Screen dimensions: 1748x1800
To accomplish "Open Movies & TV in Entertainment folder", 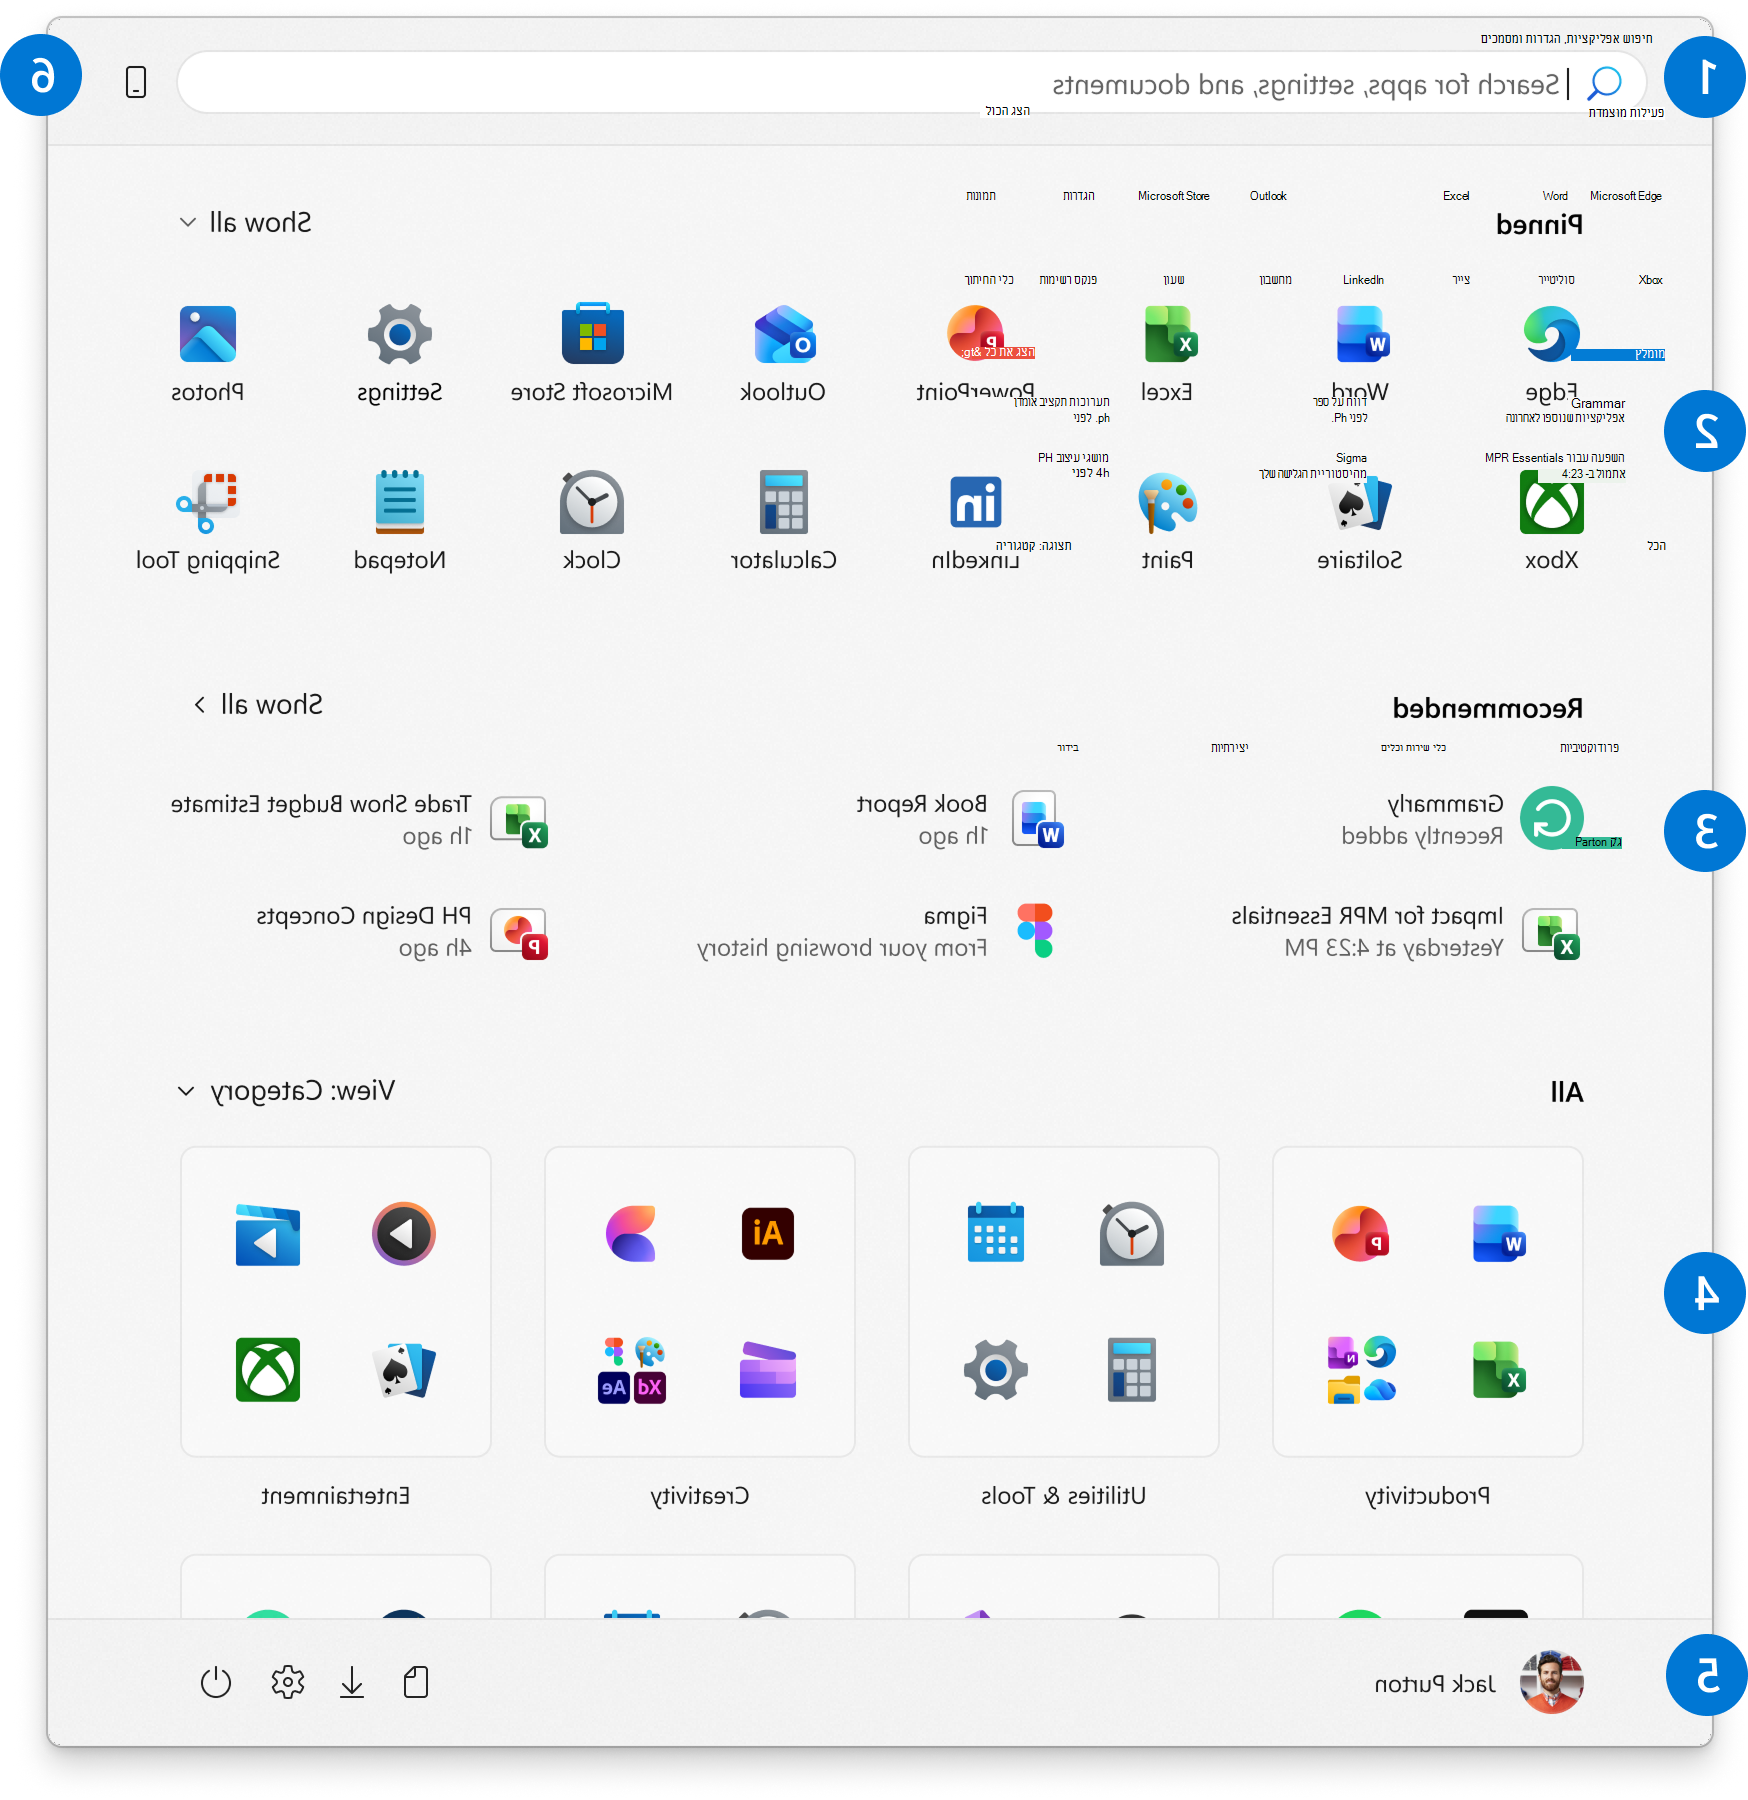I will (x=268, y=1235).
